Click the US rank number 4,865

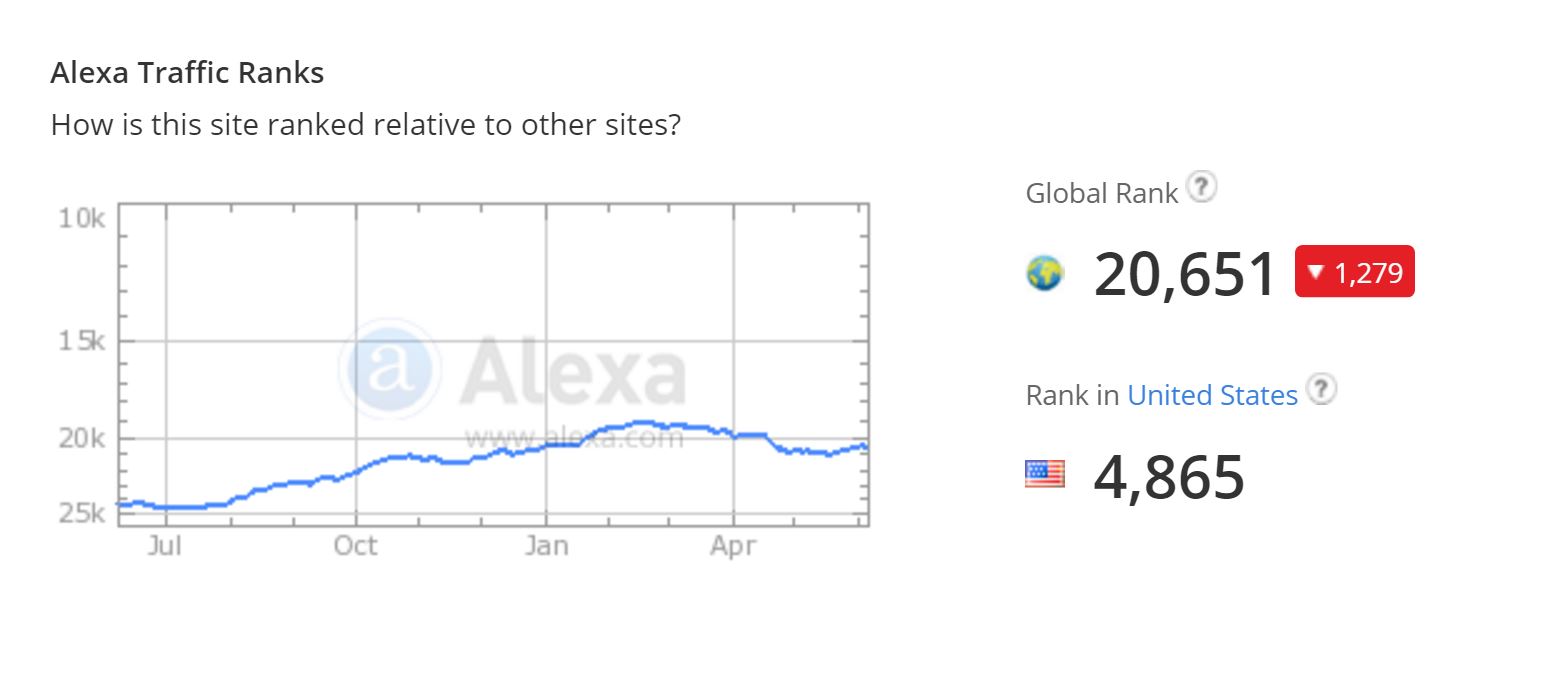pyautogui.click(x=1169, y=477)
